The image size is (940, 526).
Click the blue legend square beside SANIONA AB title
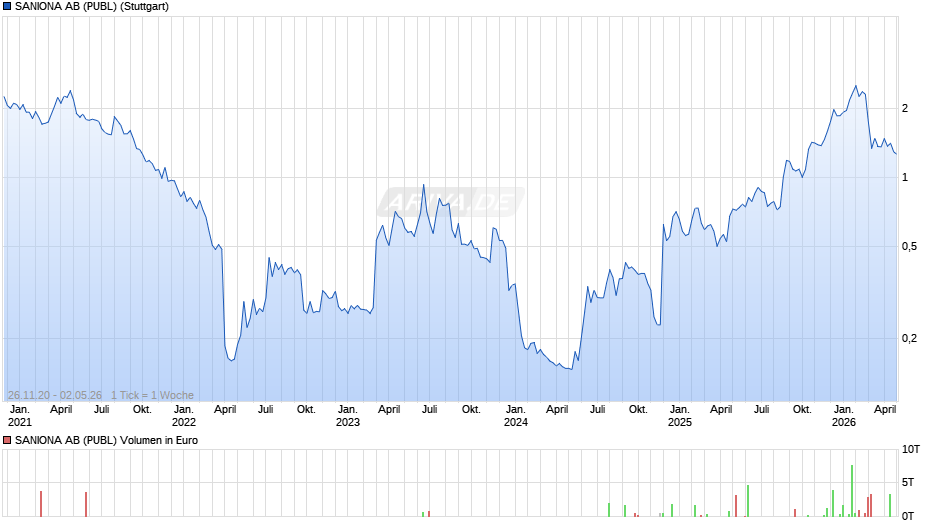pos(7,7)
